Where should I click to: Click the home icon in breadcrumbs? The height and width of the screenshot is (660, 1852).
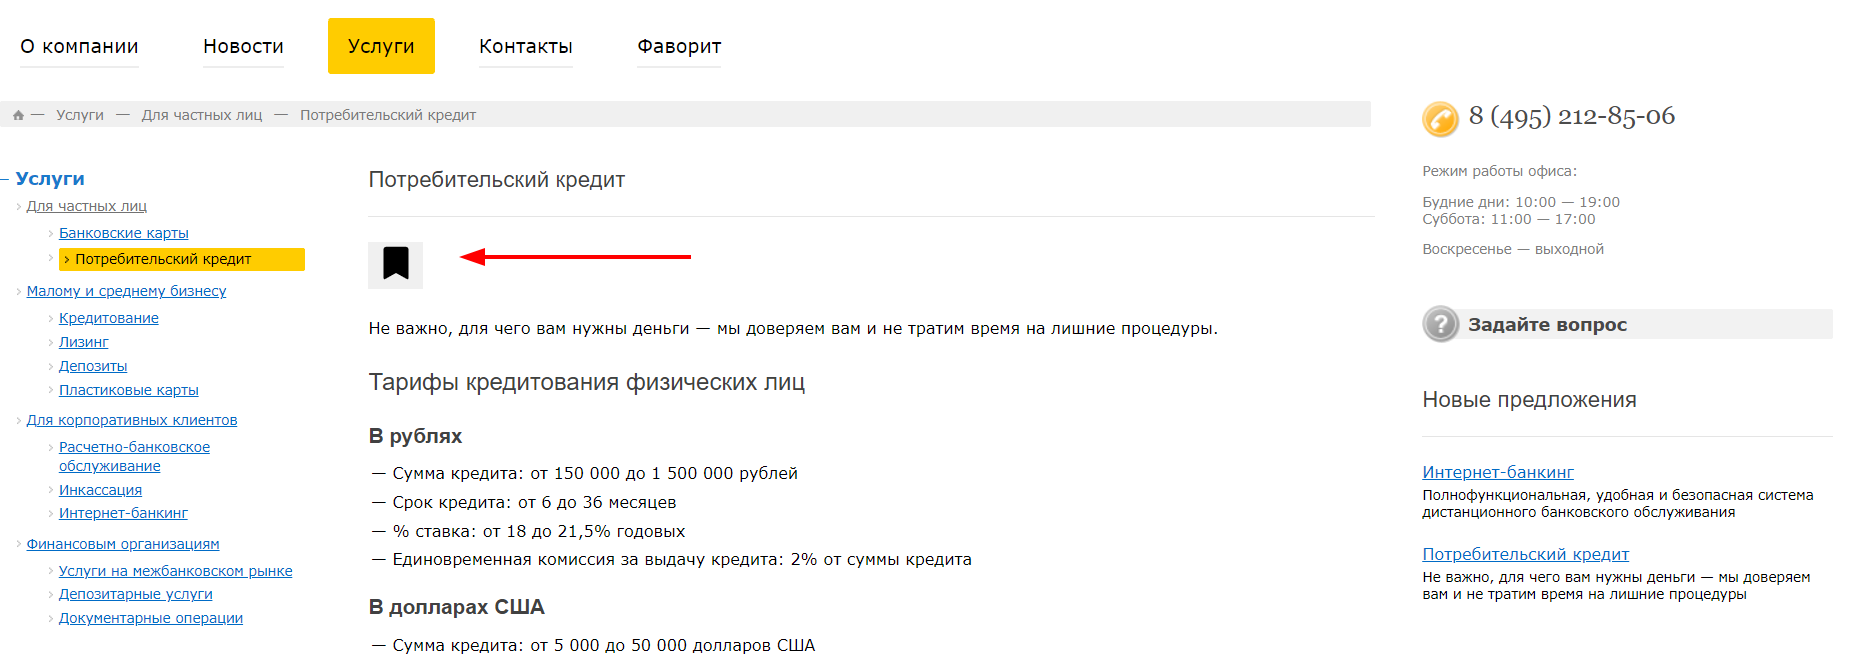point(18,115)
